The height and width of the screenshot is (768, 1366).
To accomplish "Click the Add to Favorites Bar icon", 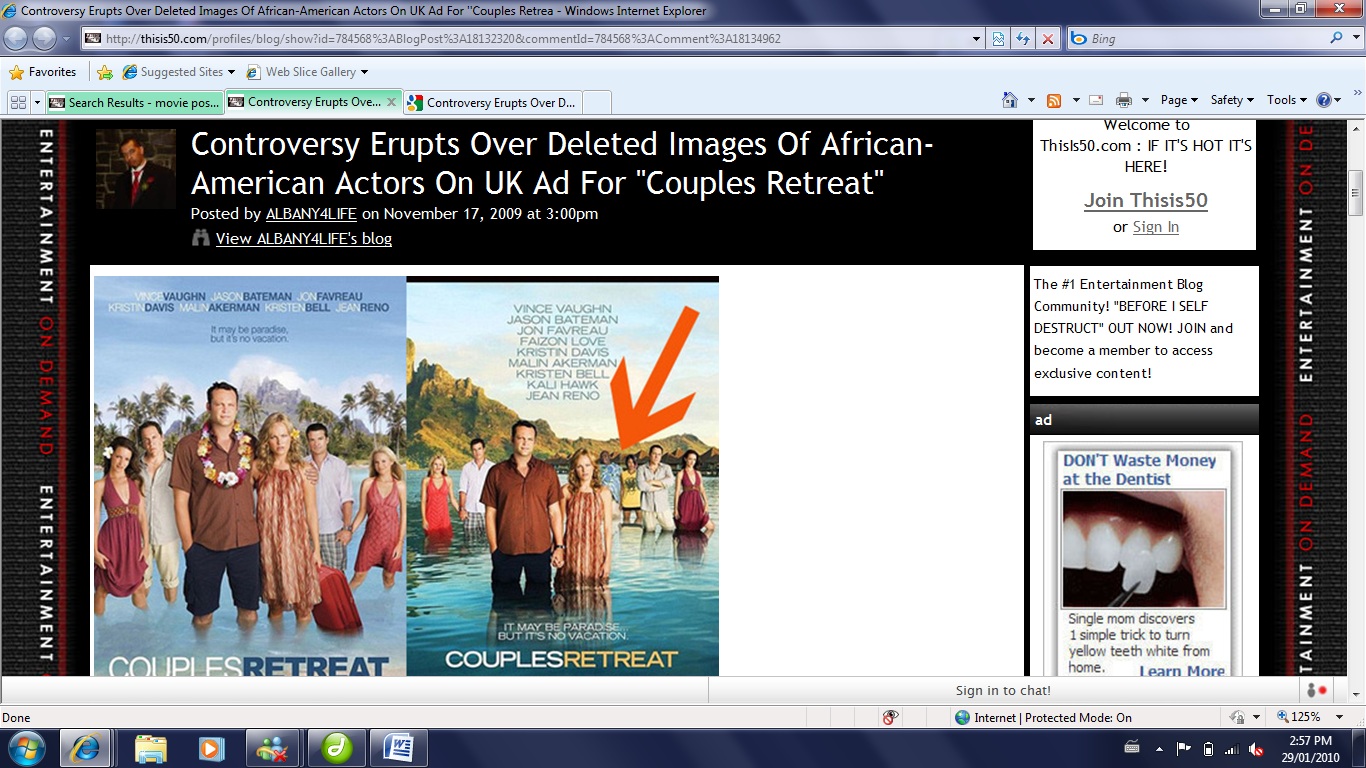I will click(105, 72).
